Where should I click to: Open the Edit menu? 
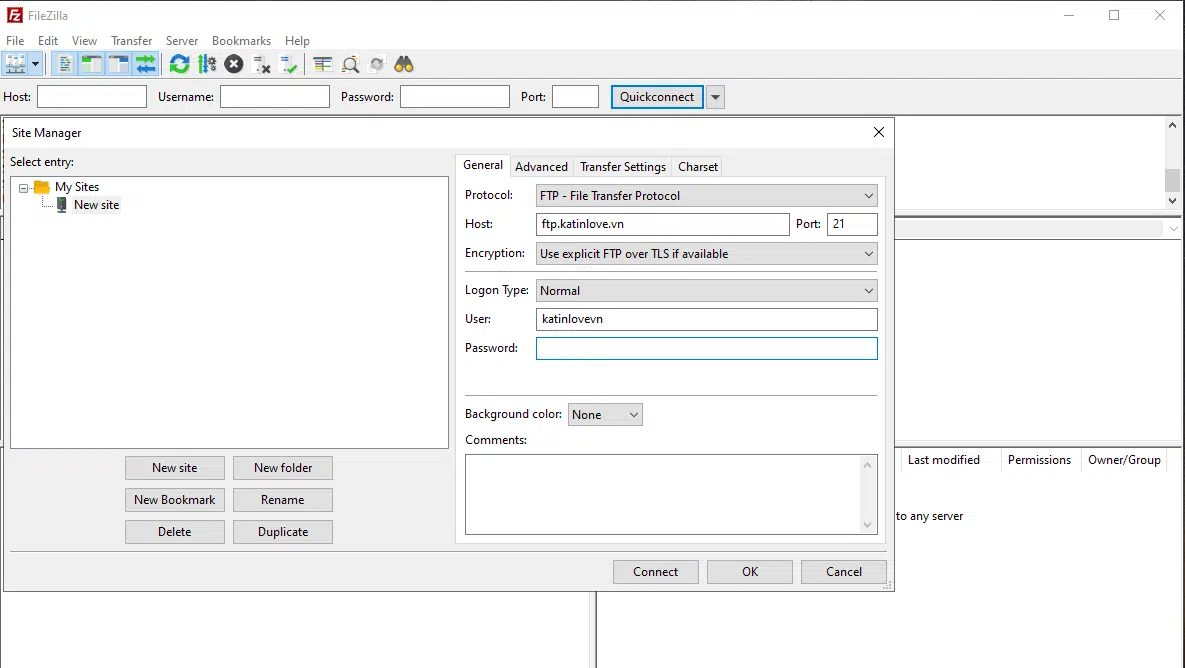coord(48,41)
